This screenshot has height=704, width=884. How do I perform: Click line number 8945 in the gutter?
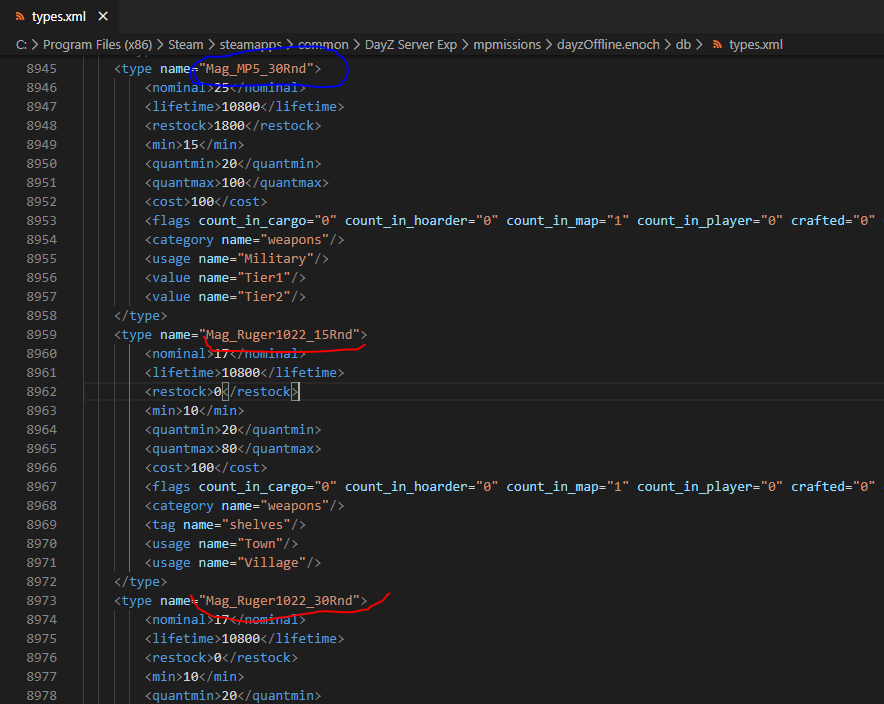coord(42,69)
